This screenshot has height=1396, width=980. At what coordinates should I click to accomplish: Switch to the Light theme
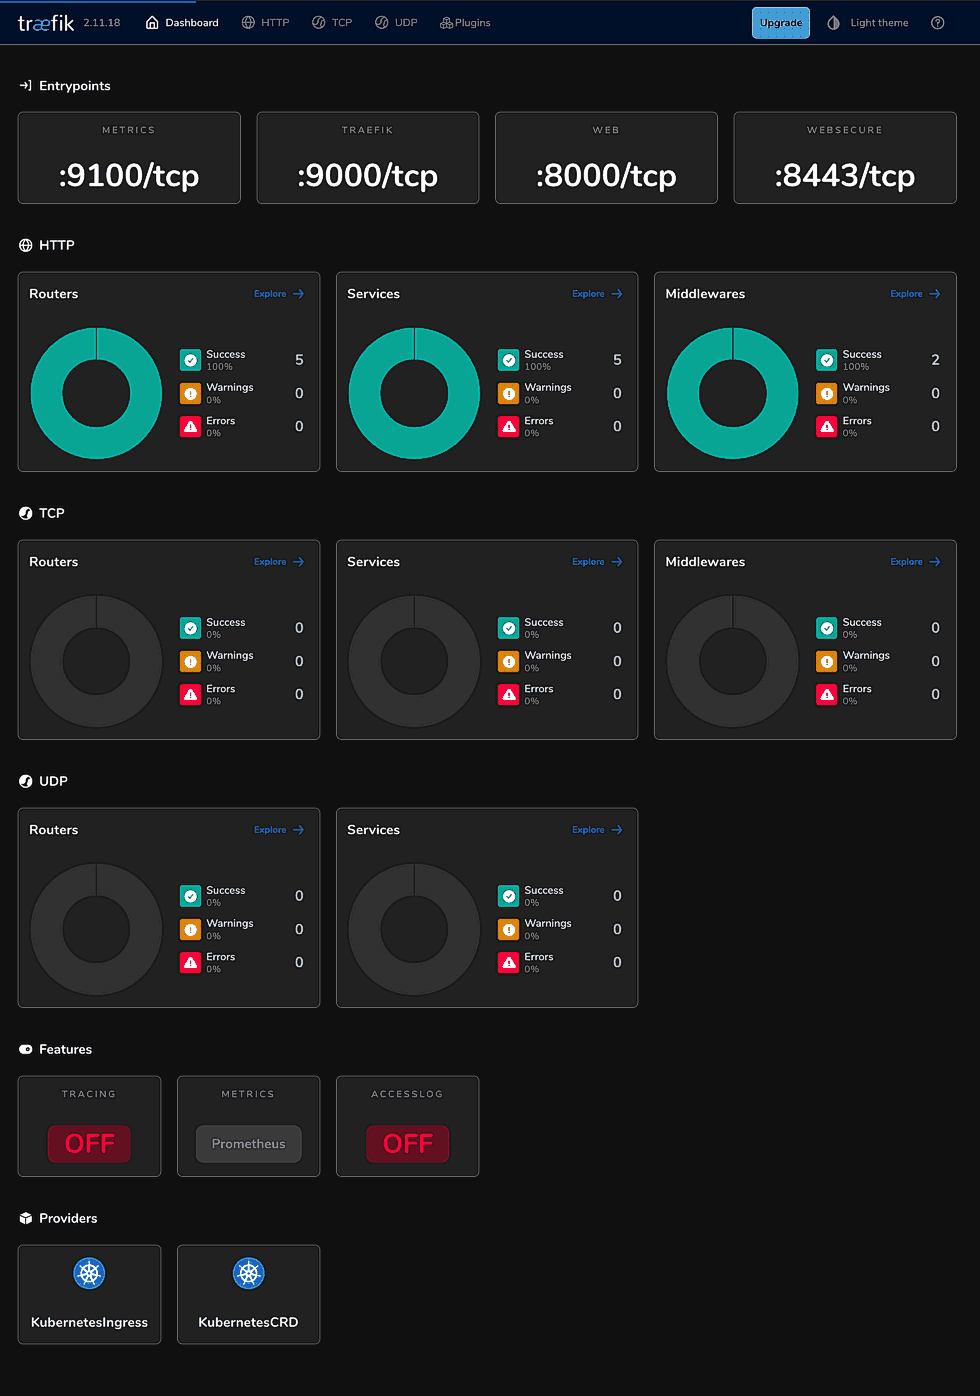pos(867,22)
